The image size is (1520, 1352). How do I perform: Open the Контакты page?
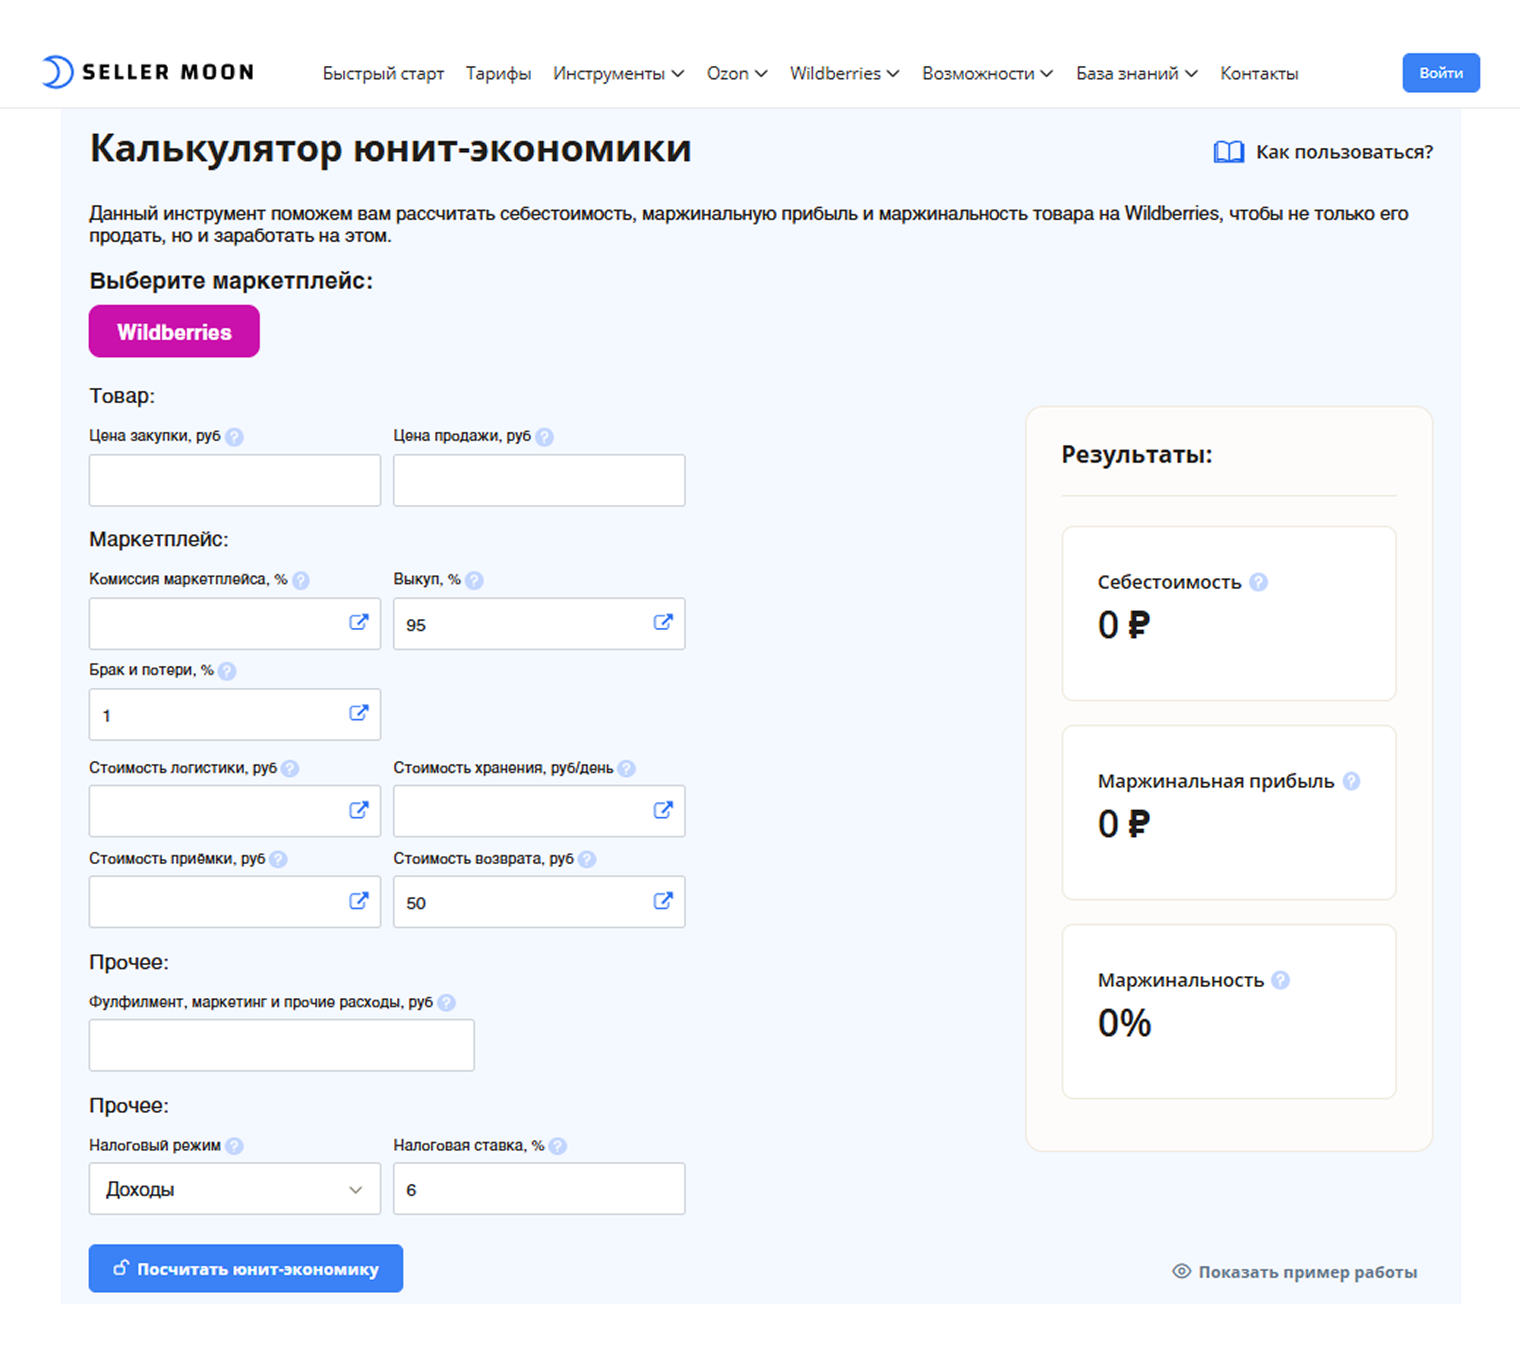(1259, 73)
